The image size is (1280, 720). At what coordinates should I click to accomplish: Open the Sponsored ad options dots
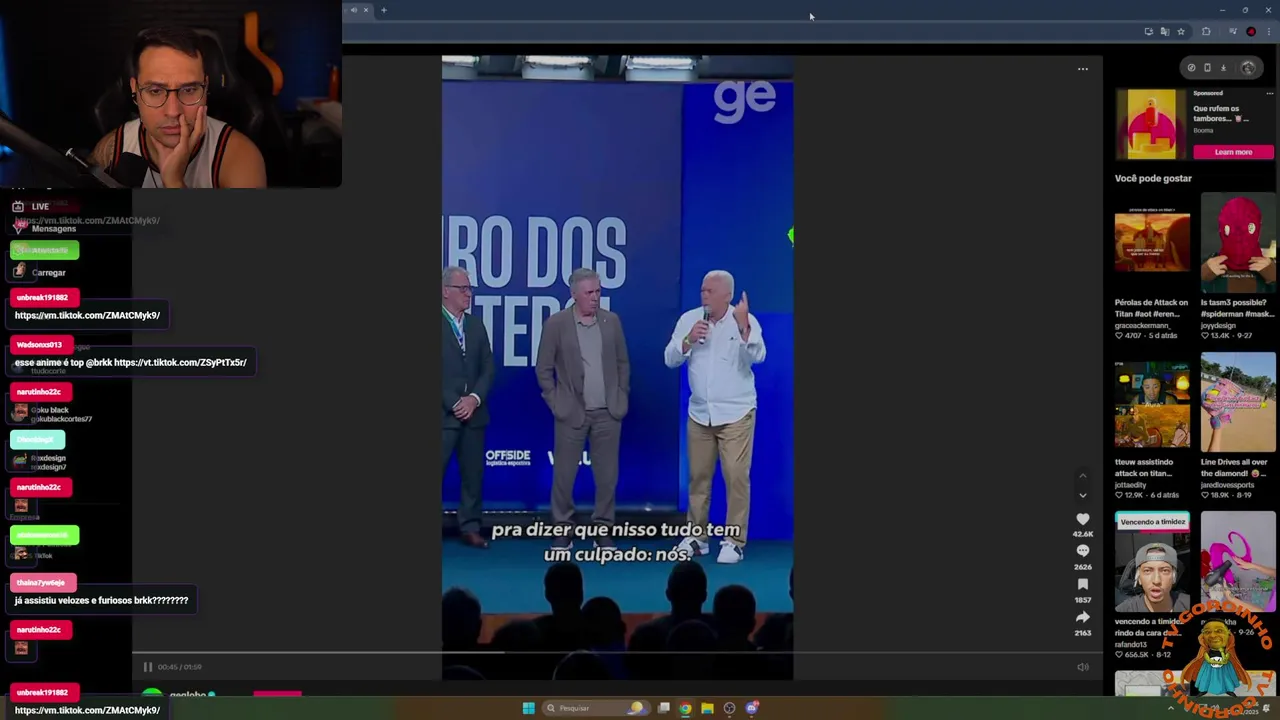coord(1270,93)
